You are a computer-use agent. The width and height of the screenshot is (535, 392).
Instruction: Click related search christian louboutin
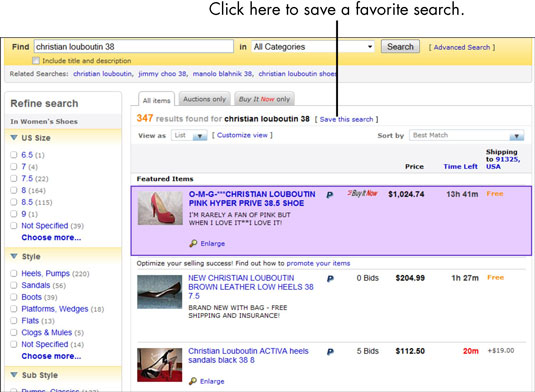pos(102,74)
